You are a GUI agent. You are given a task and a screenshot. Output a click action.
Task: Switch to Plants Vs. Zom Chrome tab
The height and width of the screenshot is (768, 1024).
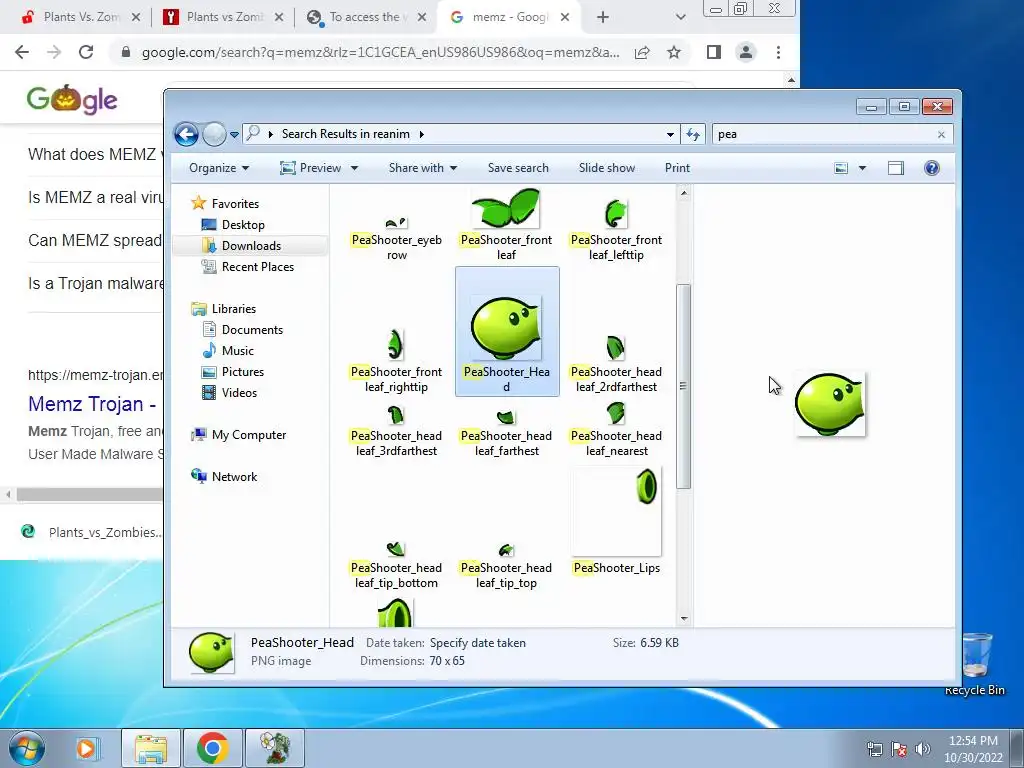[81, 17]
